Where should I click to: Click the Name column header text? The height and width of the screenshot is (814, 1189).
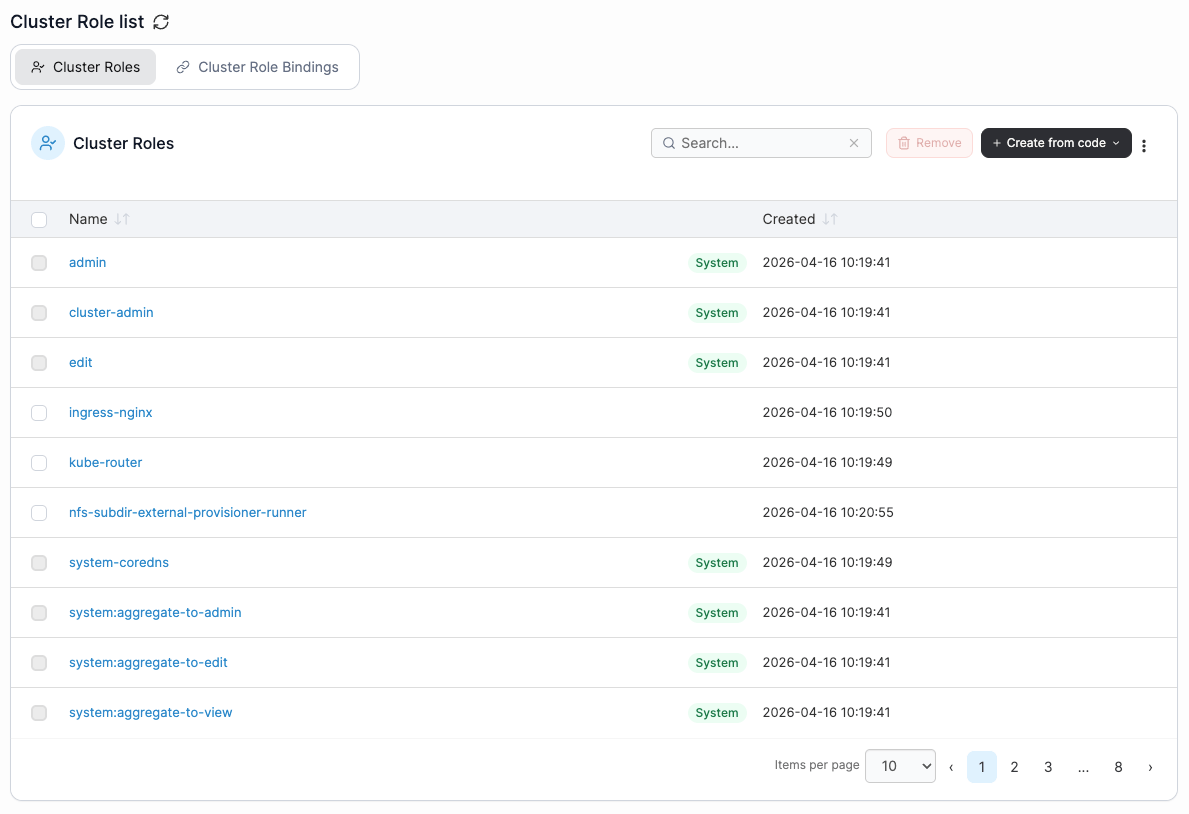(88, 219)
